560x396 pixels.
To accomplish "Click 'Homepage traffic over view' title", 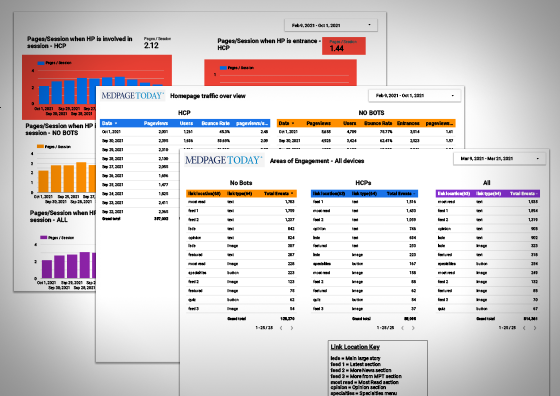I will [x=208, y=96].
